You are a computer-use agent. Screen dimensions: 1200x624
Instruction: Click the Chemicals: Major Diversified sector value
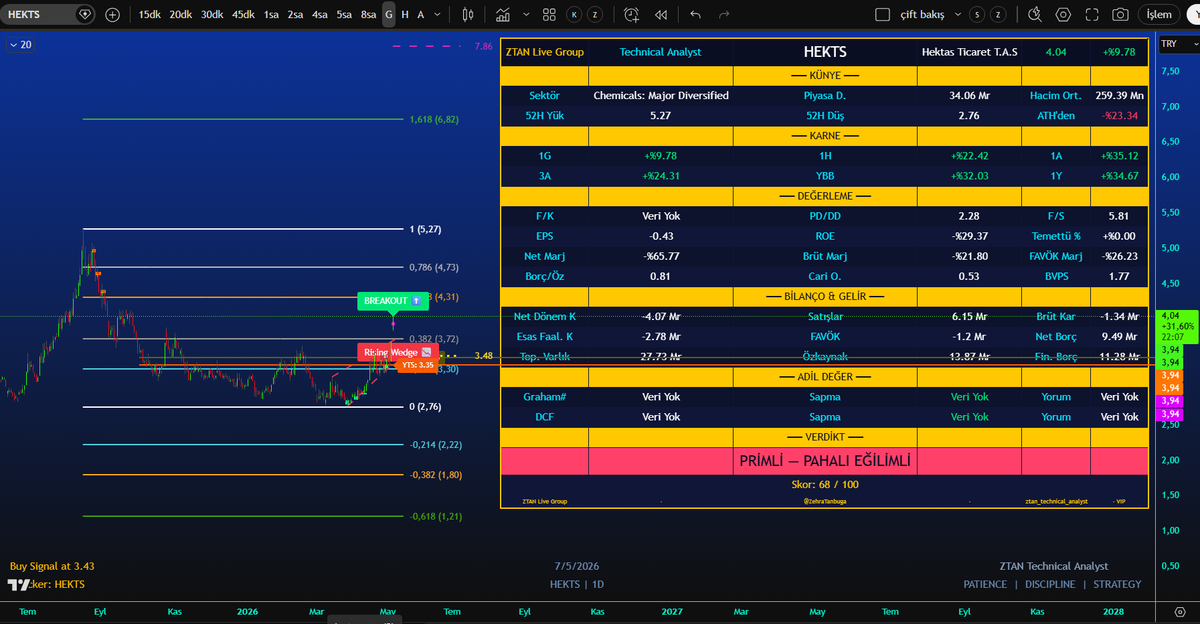tap(661, 96)
